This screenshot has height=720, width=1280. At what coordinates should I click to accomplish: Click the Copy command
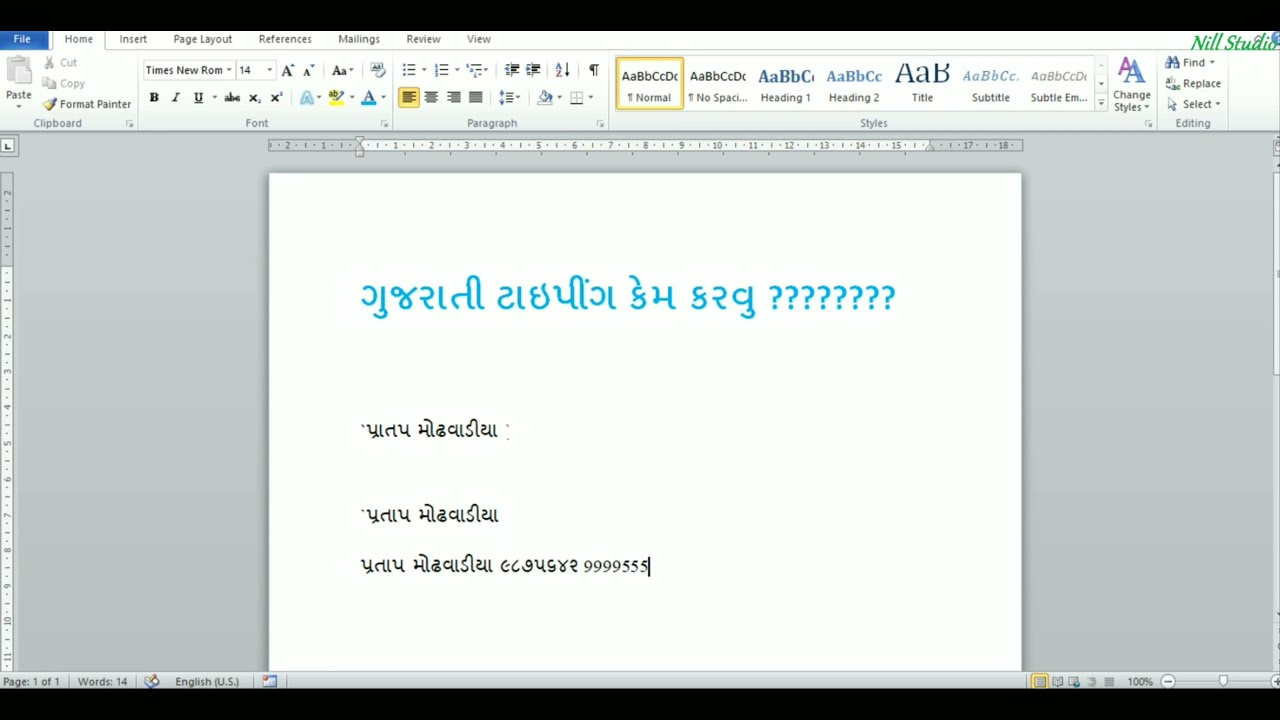point(63,83)
